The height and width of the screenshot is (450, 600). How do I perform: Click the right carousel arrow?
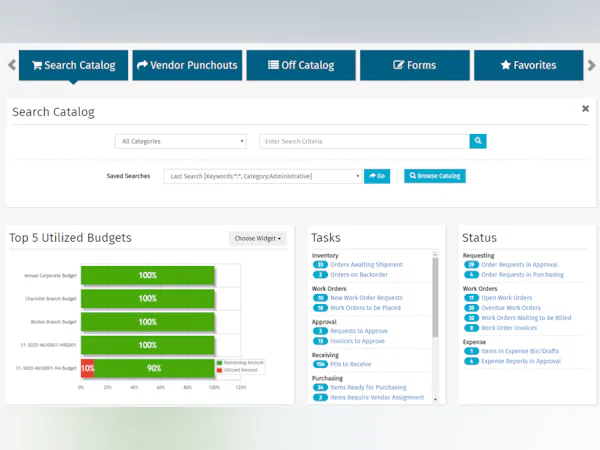591,65
